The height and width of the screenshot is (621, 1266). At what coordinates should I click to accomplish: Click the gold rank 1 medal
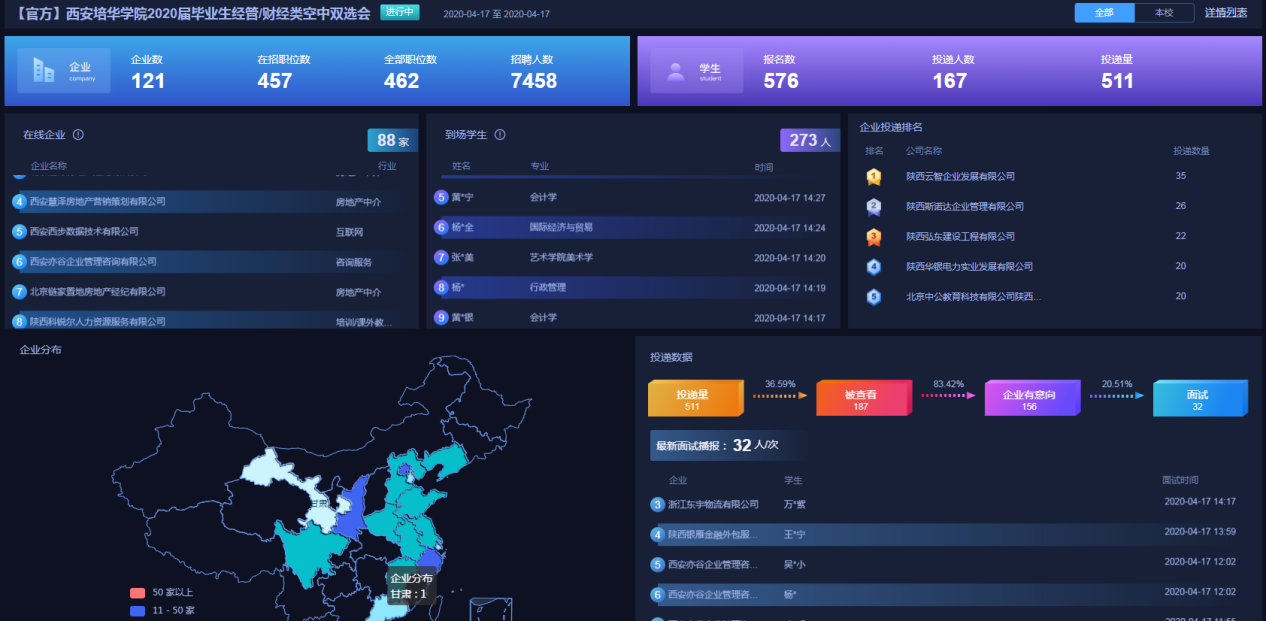click(x=874, y=177)
